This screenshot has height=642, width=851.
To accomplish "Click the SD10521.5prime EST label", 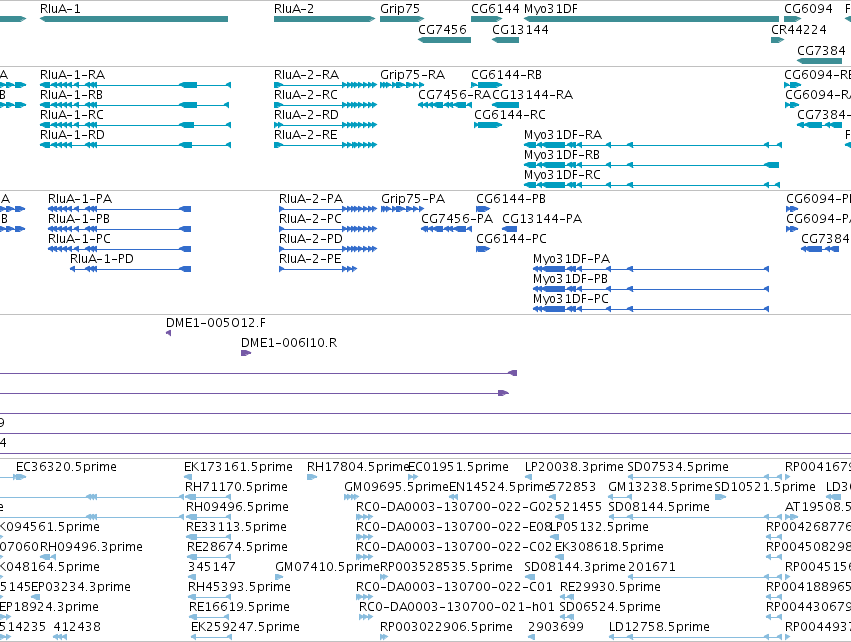I will click(x=765, y=487).
